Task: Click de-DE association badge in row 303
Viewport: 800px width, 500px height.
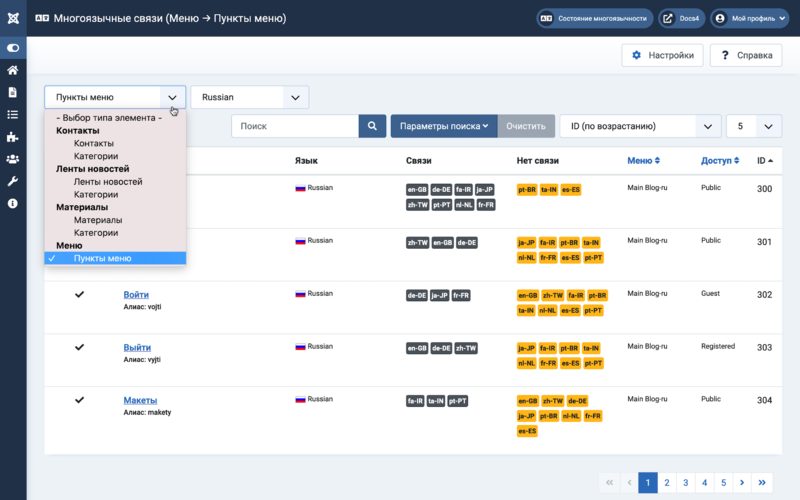Action: coord(441,348)
